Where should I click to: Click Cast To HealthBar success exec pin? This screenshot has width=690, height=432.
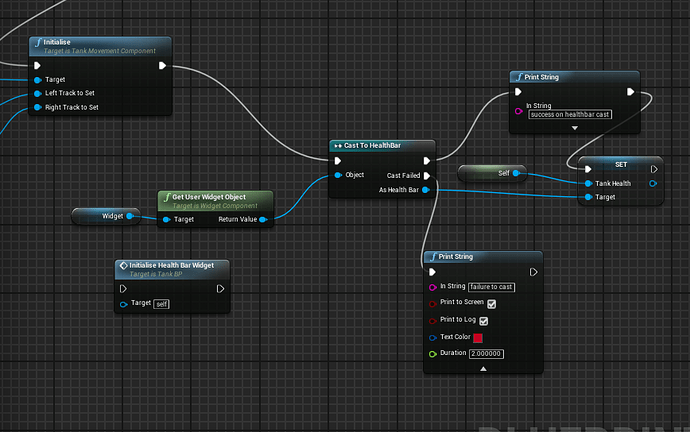(426, 161)
